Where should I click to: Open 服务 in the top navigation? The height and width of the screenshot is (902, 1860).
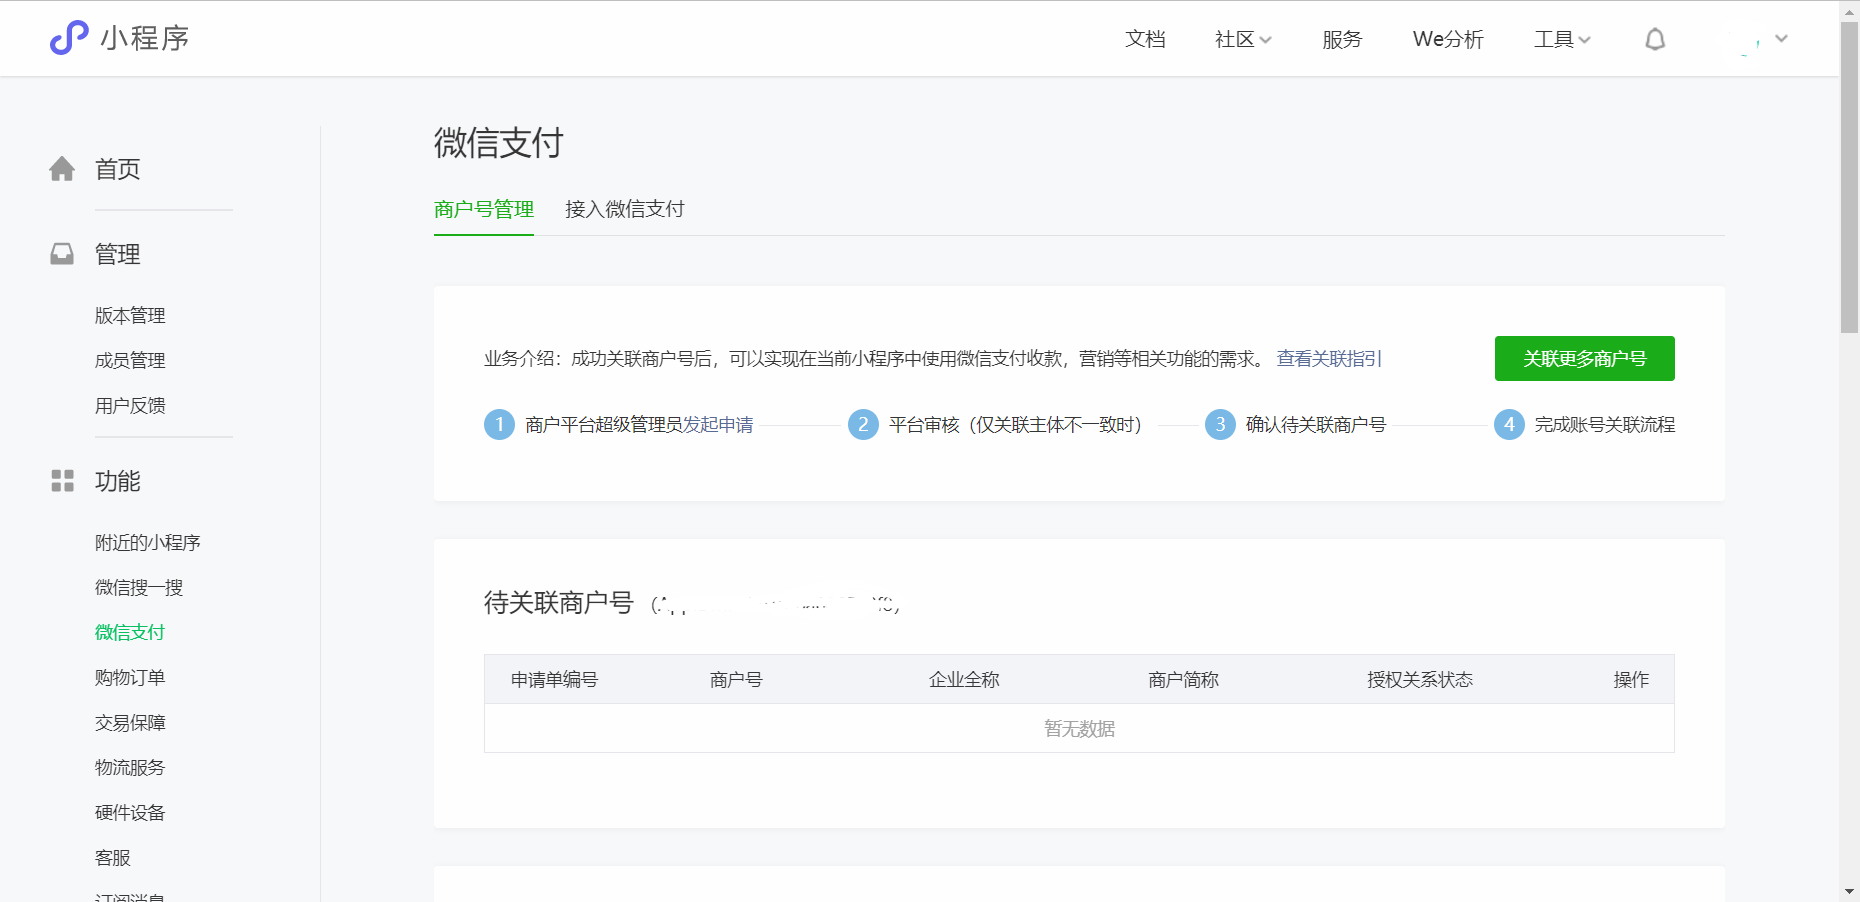[x=1342, y=39]
